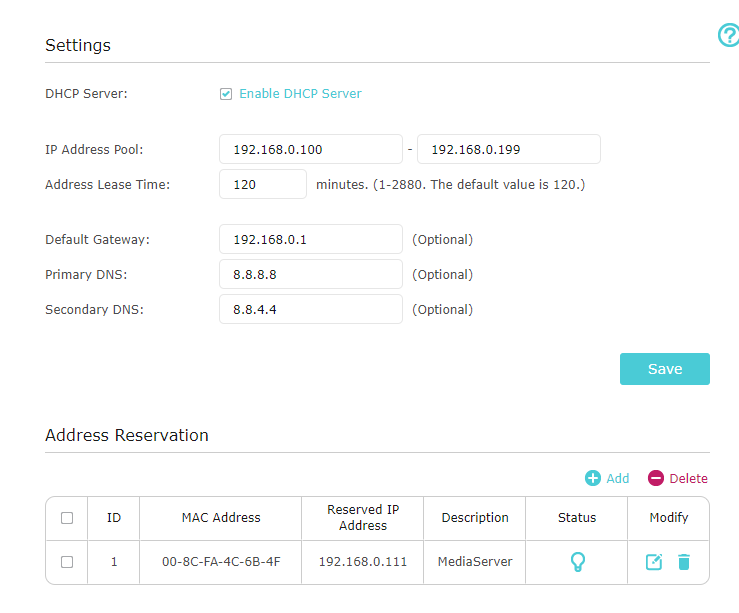Viewport: 739px width, 613px height.
Task: Open the help question mark icon
Action: [x=729, y=35]
